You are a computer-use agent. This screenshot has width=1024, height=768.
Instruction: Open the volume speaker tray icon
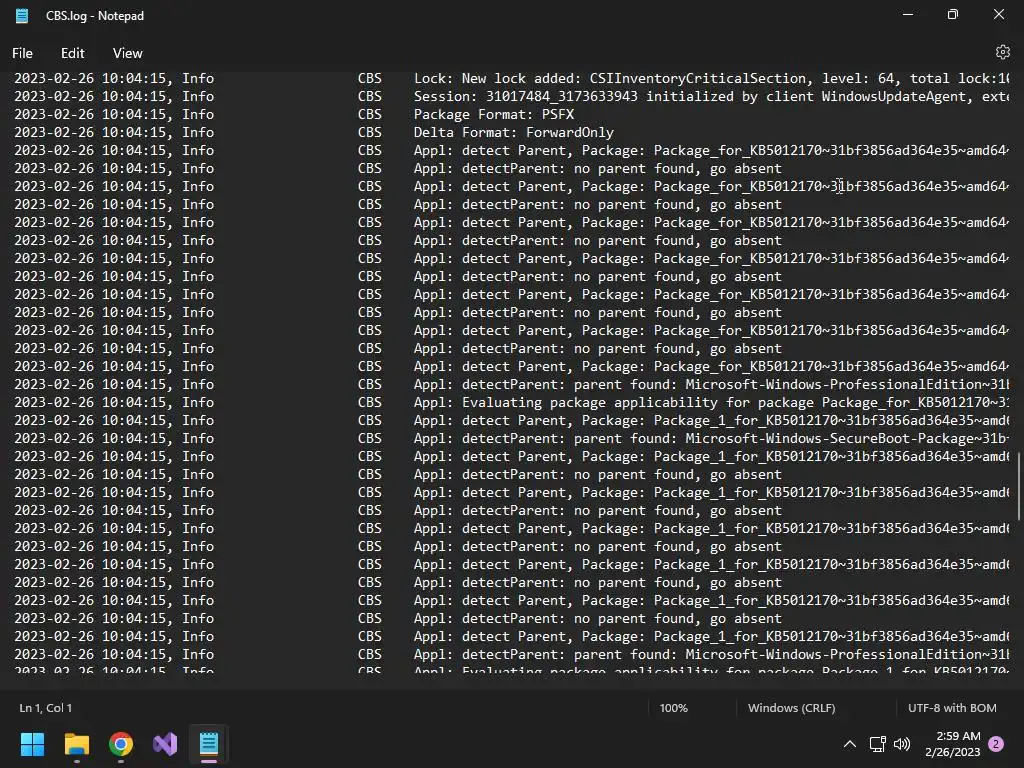902,744
